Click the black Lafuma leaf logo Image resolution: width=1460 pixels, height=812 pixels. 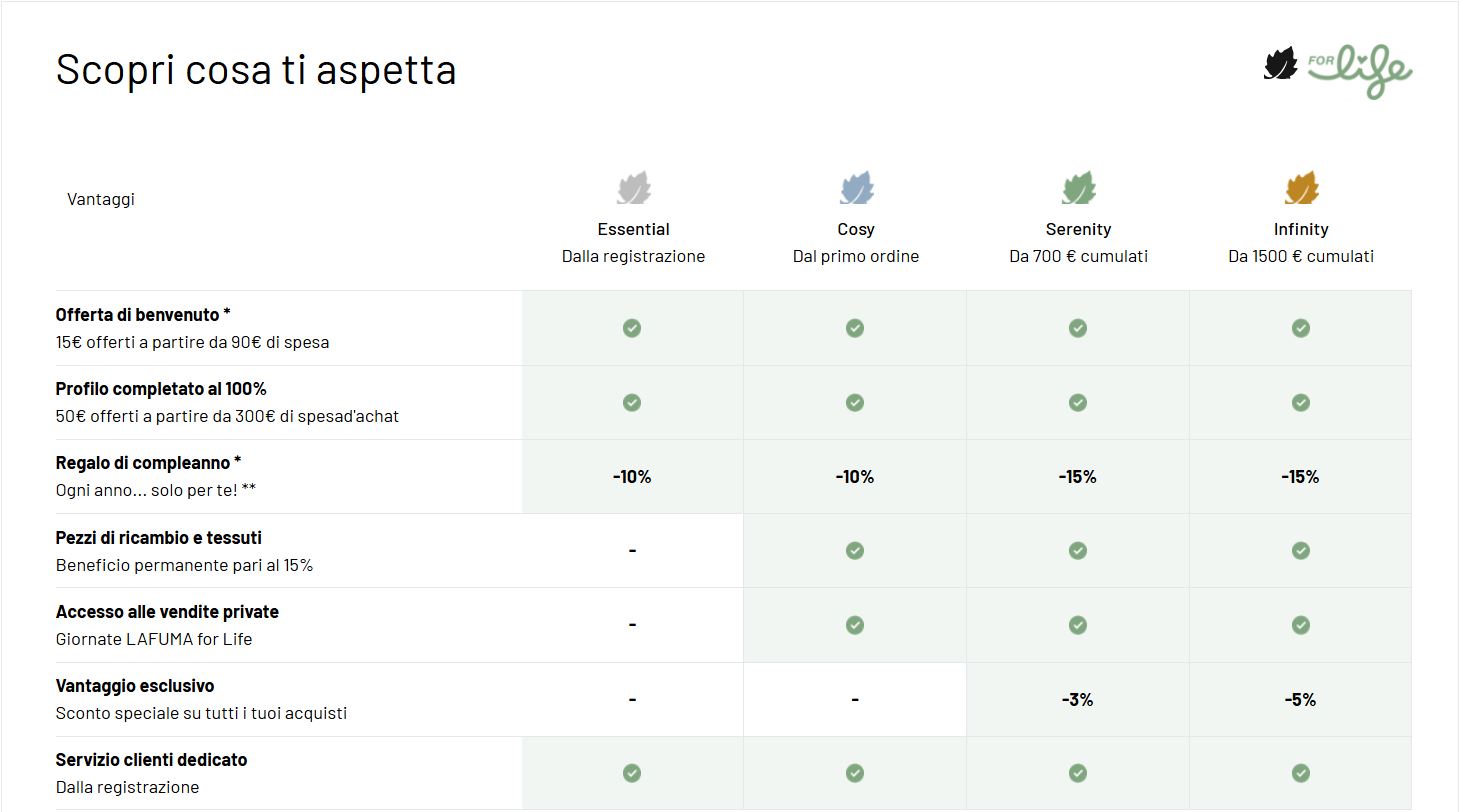click(1281, 64)
